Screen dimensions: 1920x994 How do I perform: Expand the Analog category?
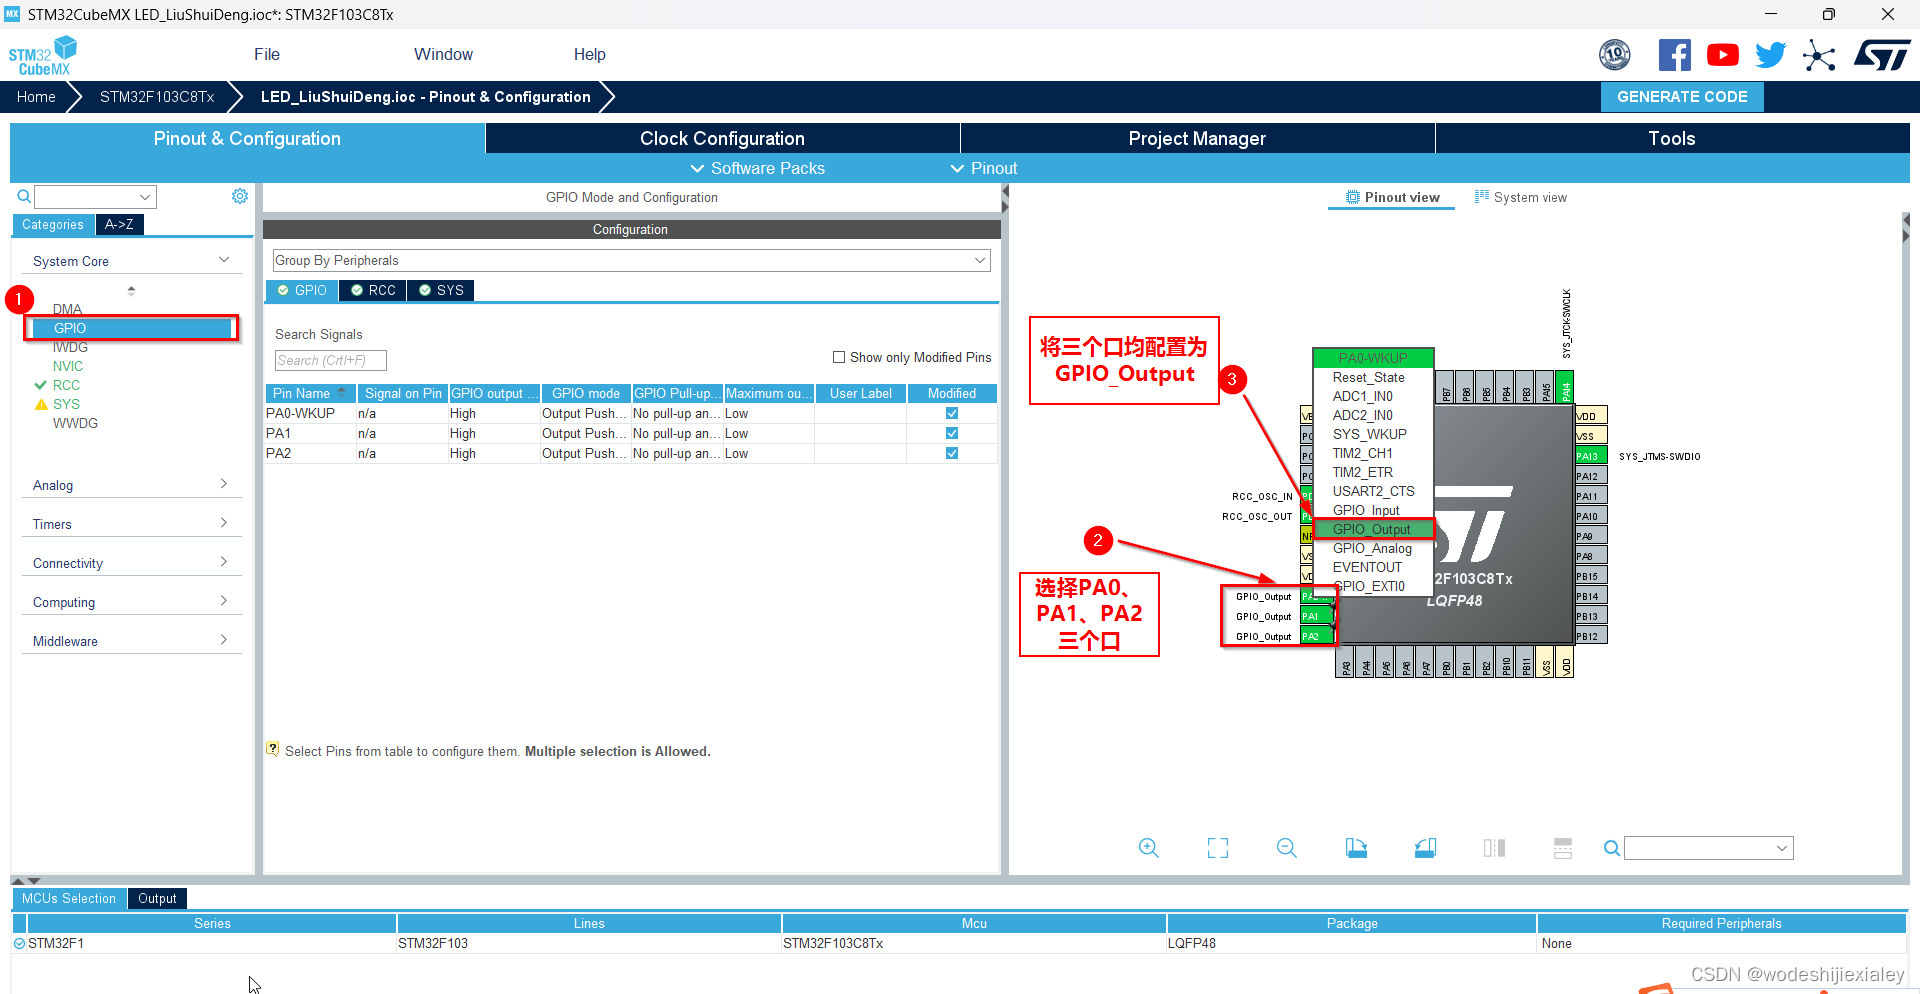coord(131,485)
